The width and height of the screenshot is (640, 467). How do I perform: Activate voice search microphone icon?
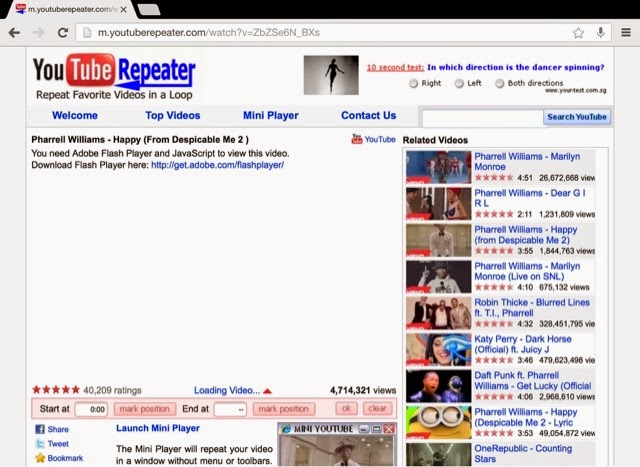point(600,32)
